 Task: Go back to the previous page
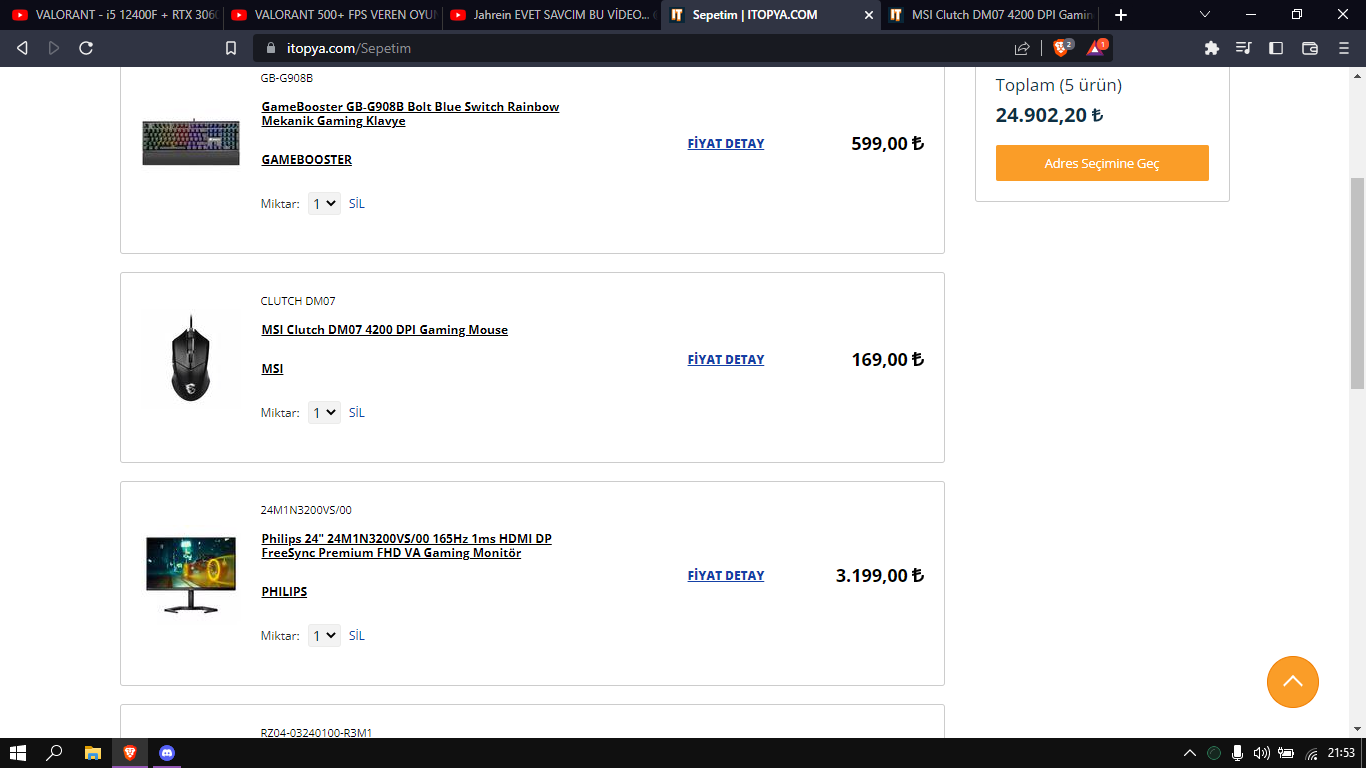22,48
